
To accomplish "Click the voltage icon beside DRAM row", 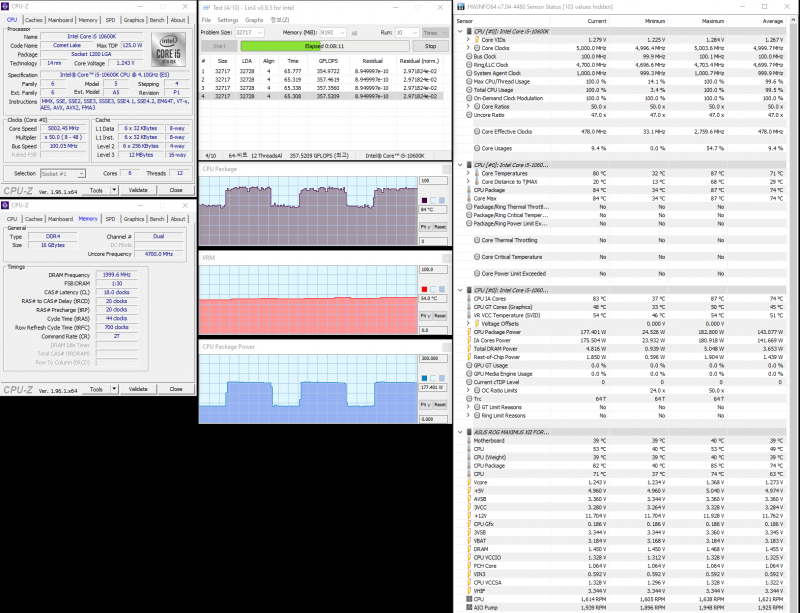I will tap(469, 549).
